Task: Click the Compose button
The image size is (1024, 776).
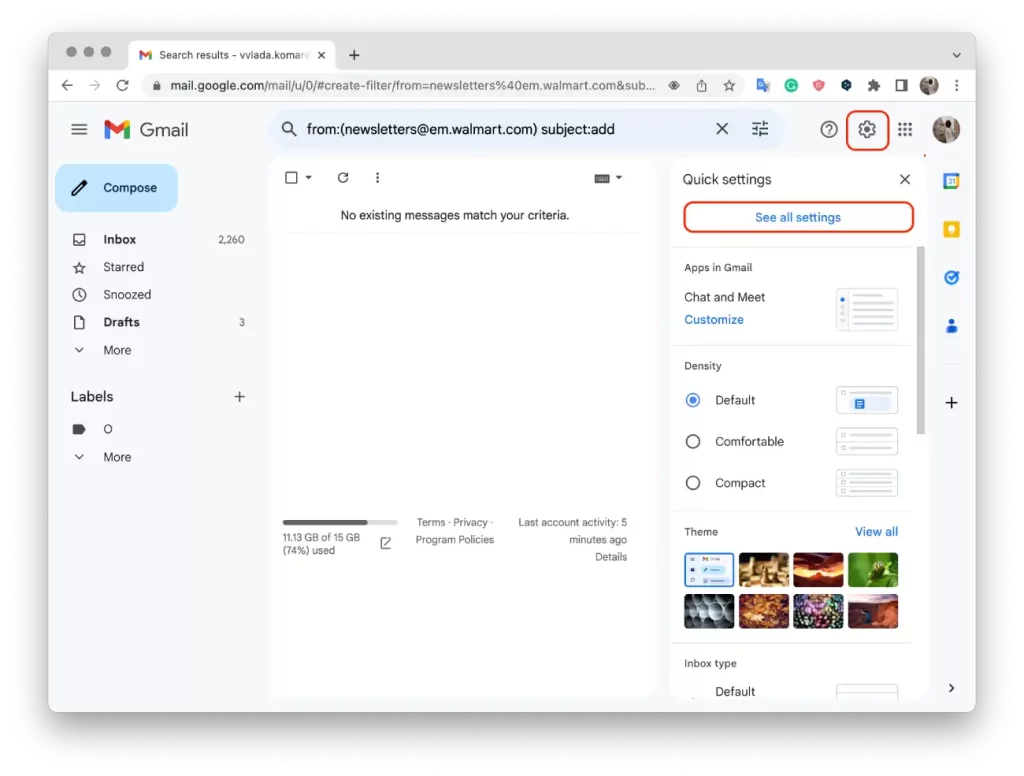Action: [x=116, y=188]
